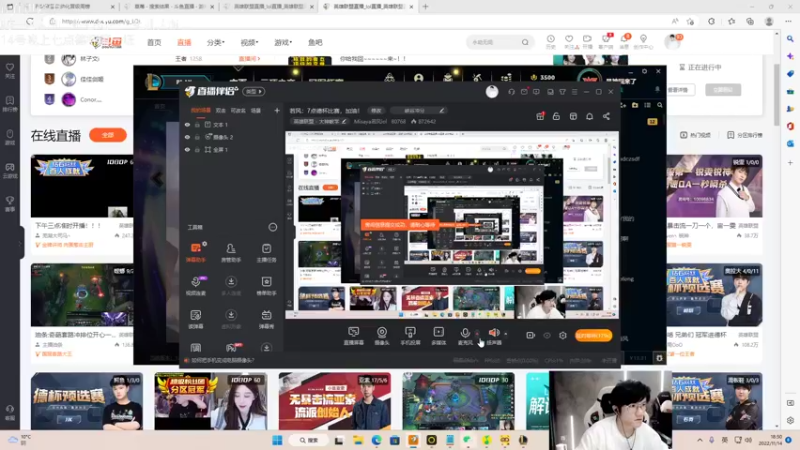The width and height of the screenshot is (800, 450).
Task: Open user avatar in streaming companion title bar
Action: (492, 92)
